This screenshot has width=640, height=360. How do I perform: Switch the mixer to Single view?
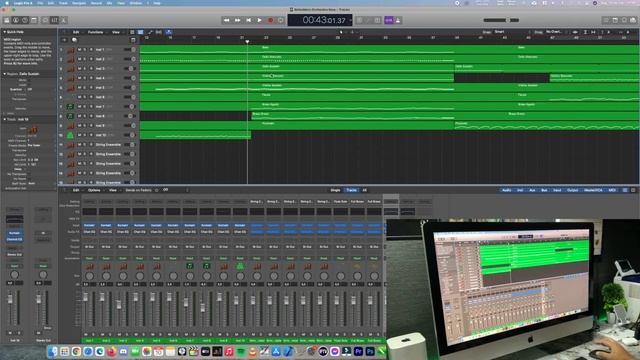[x=335, y=190]
